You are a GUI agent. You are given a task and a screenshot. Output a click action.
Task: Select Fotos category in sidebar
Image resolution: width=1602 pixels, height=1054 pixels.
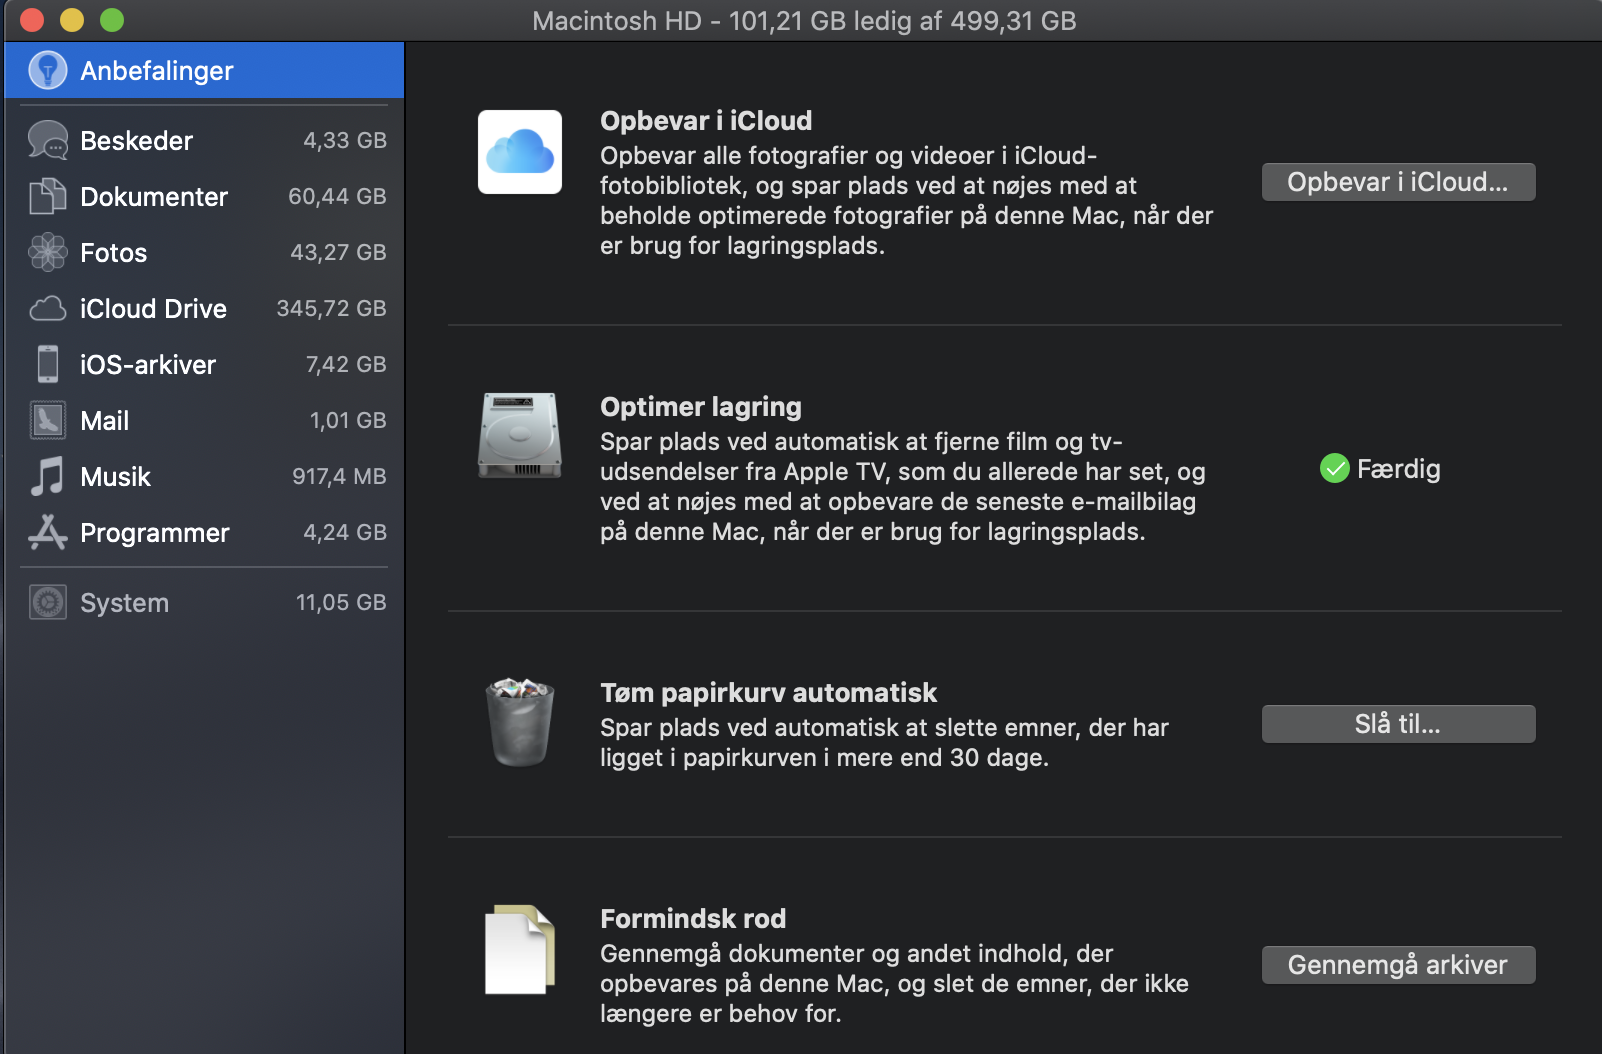[204, 252]
